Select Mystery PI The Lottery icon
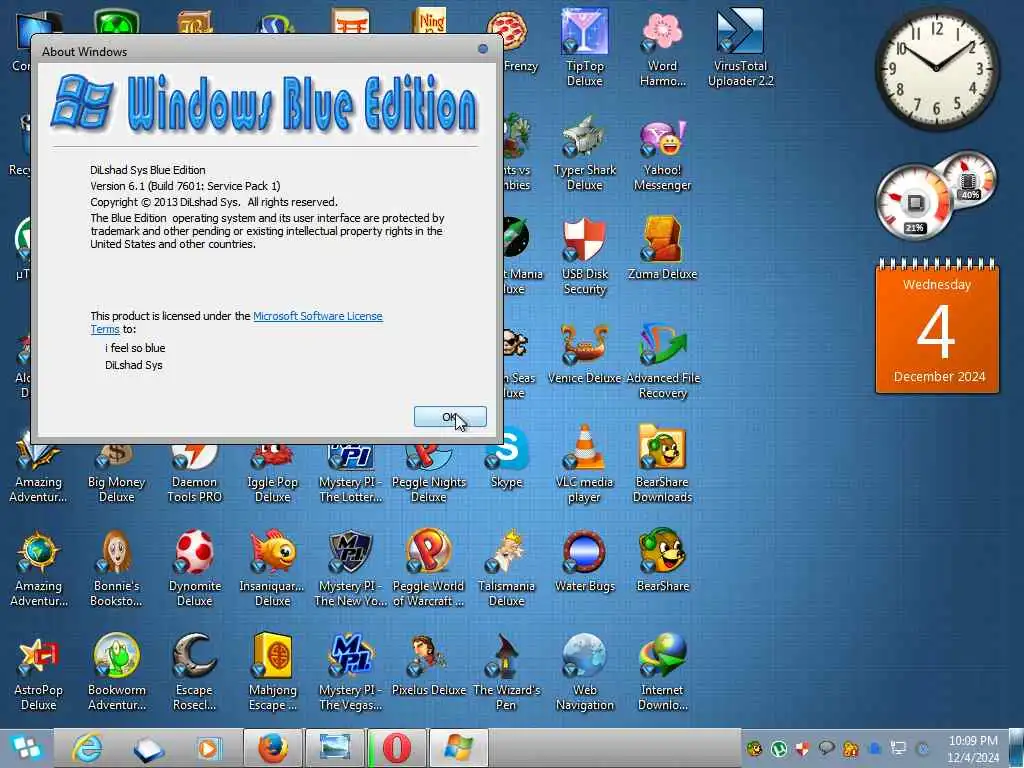Image resolution: width=1024 pixels, height=768 pixels. [x=351, y=472]
